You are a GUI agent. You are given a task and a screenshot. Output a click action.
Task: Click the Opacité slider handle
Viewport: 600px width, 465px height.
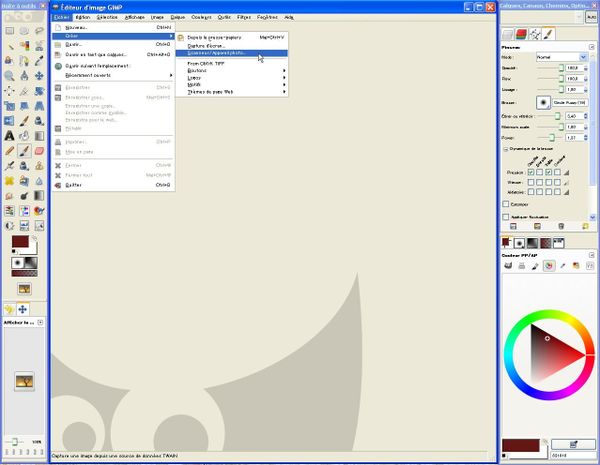click(x=561, y=68)
